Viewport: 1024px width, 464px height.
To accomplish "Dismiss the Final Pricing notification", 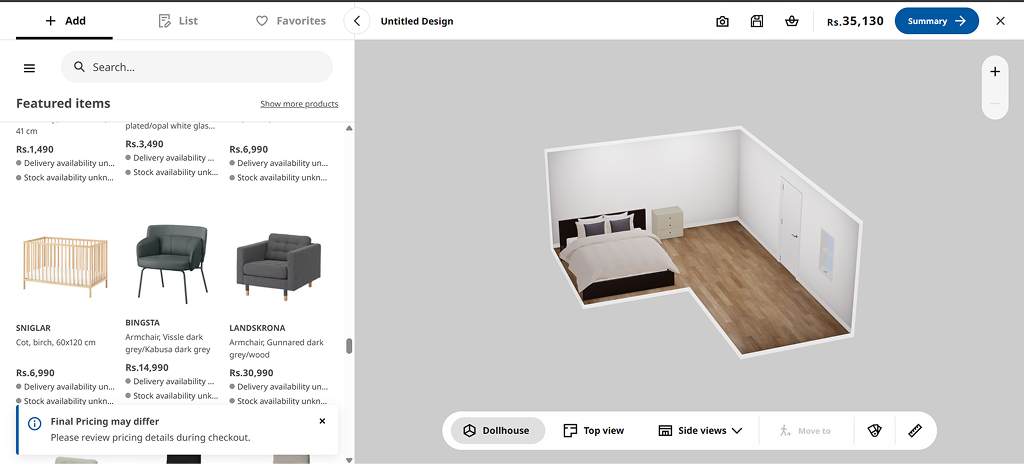I will click(x=322, y=422).
